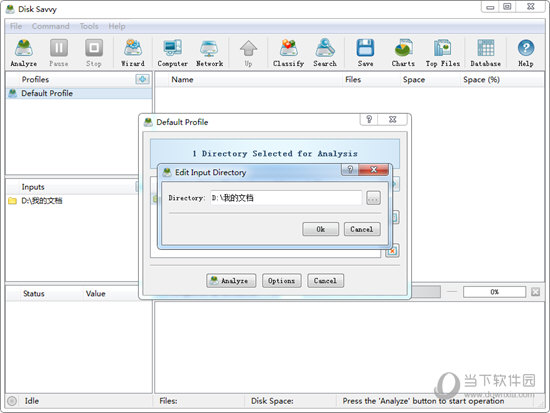Click the Status column header
This screenshot has height=413, width=550.
pos(34,294)
